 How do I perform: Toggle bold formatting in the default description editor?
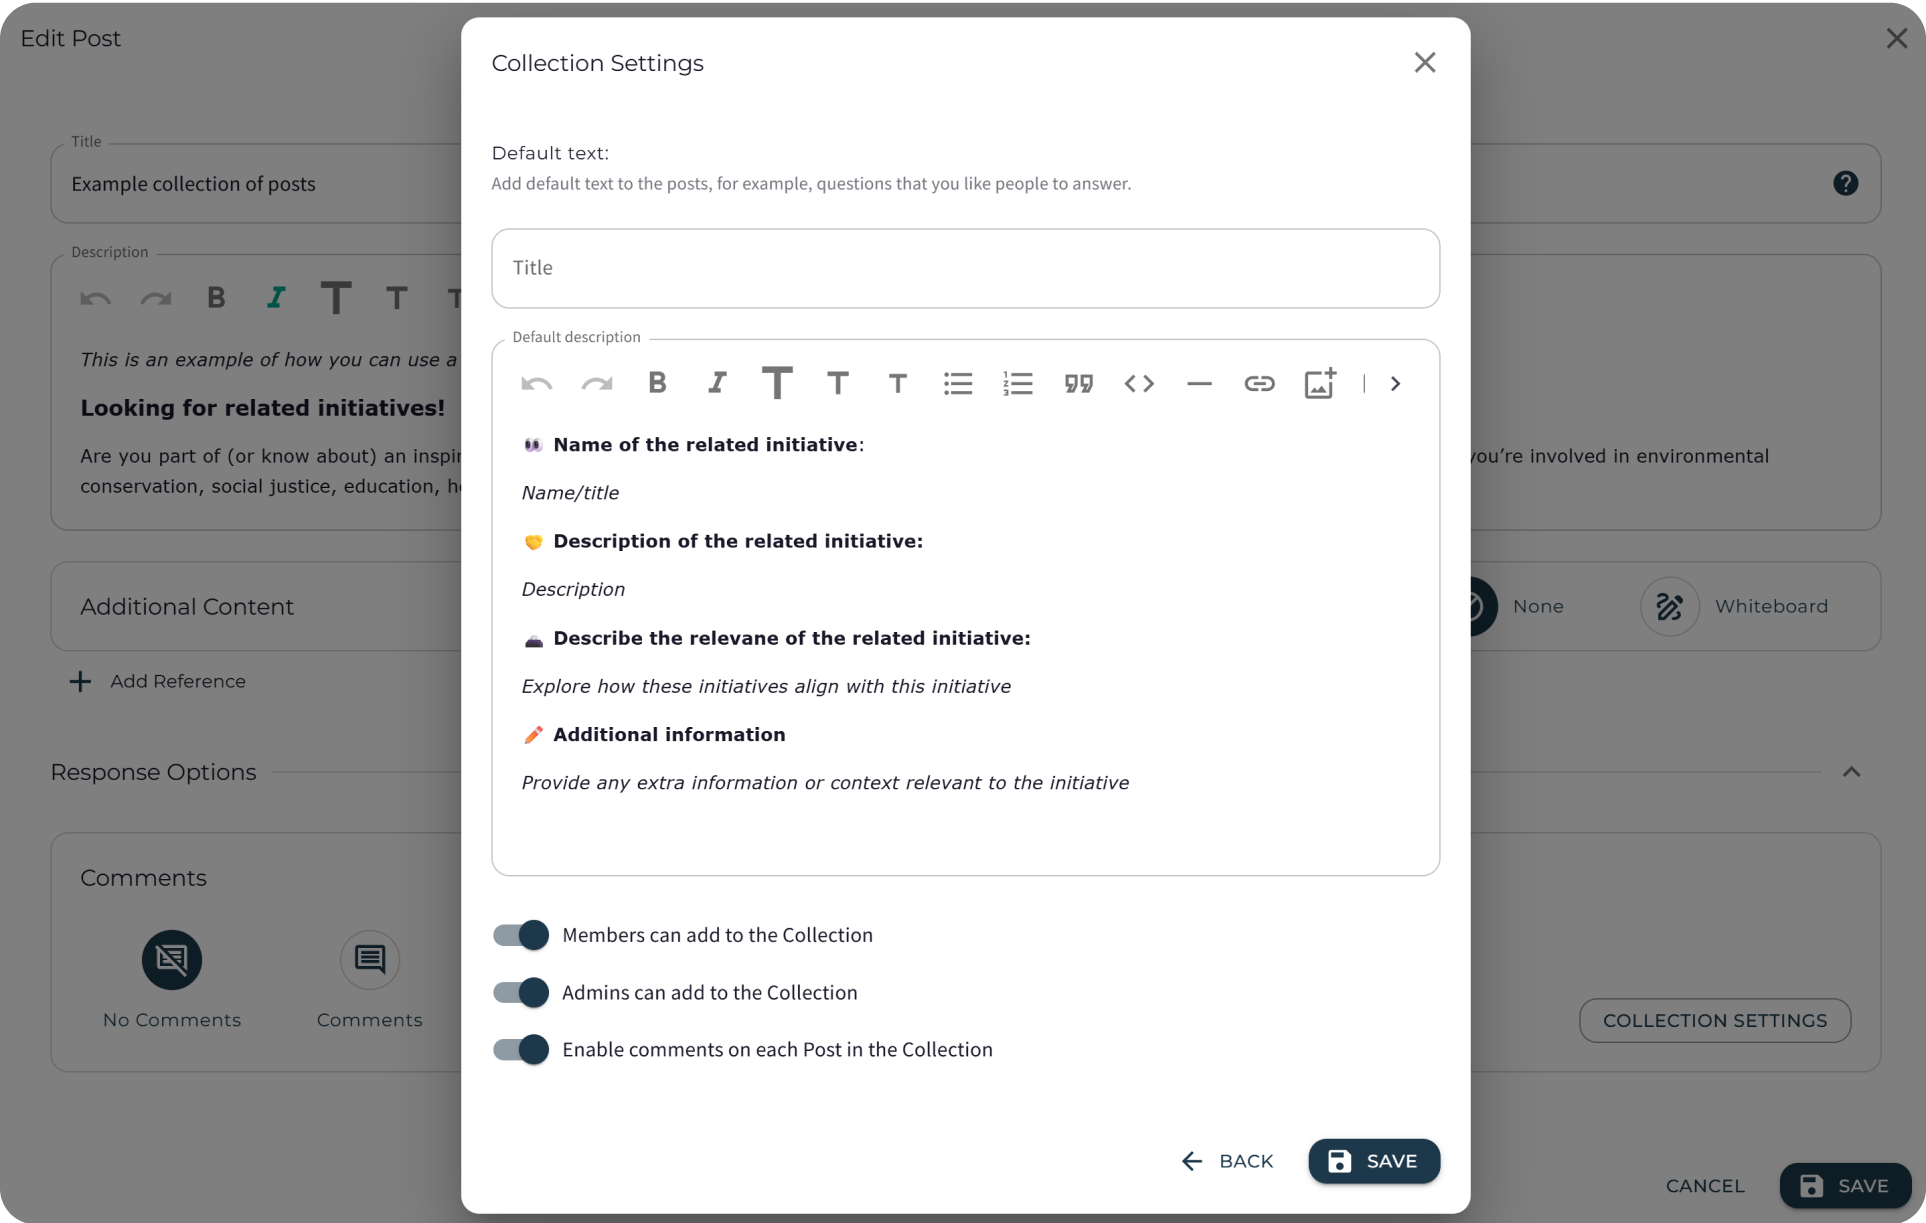point(657,383)
